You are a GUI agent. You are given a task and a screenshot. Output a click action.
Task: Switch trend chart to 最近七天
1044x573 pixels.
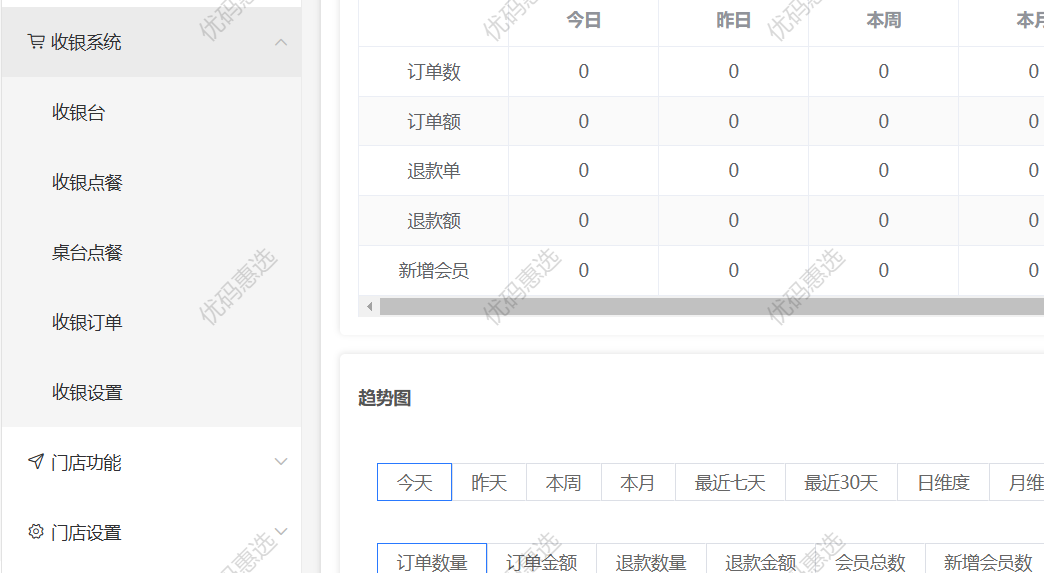[730, 483]
